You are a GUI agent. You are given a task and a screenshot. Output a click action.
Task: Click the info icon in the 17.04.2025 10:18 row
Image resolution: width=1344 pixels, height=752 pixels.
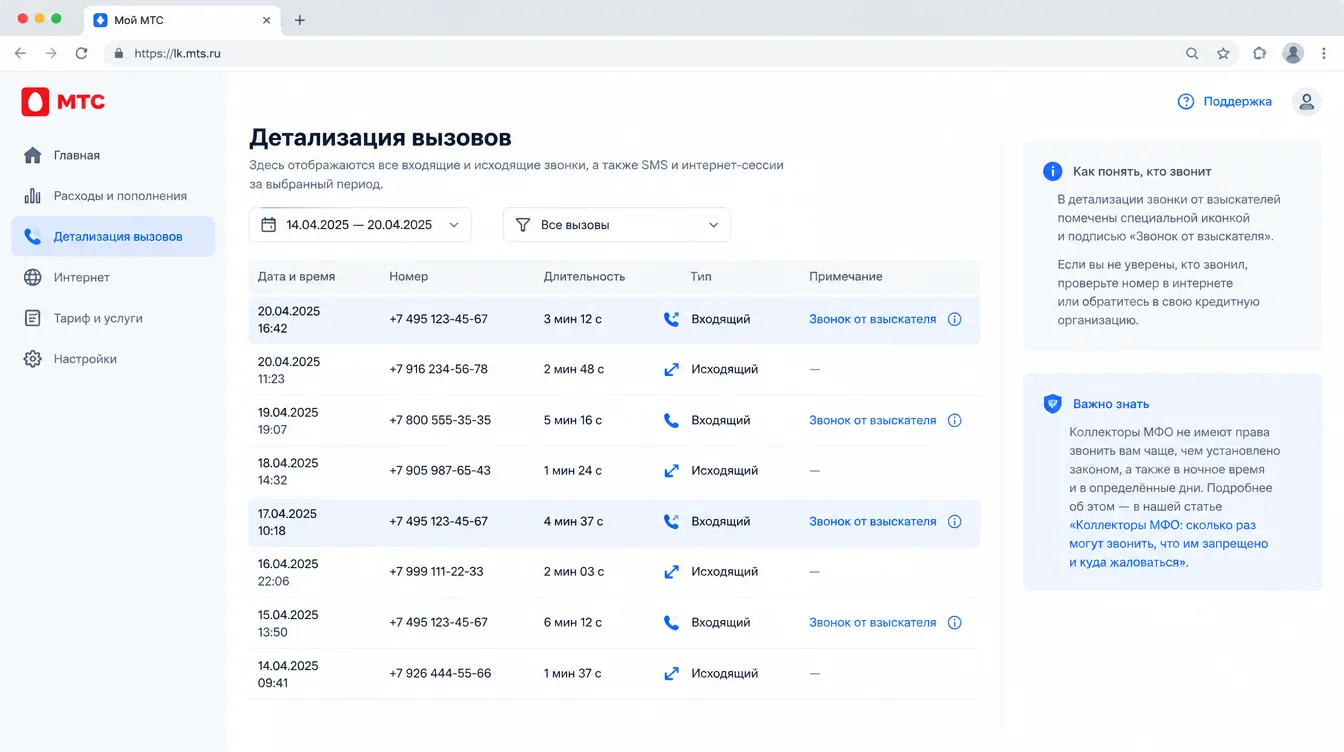(x=954, y=521)
